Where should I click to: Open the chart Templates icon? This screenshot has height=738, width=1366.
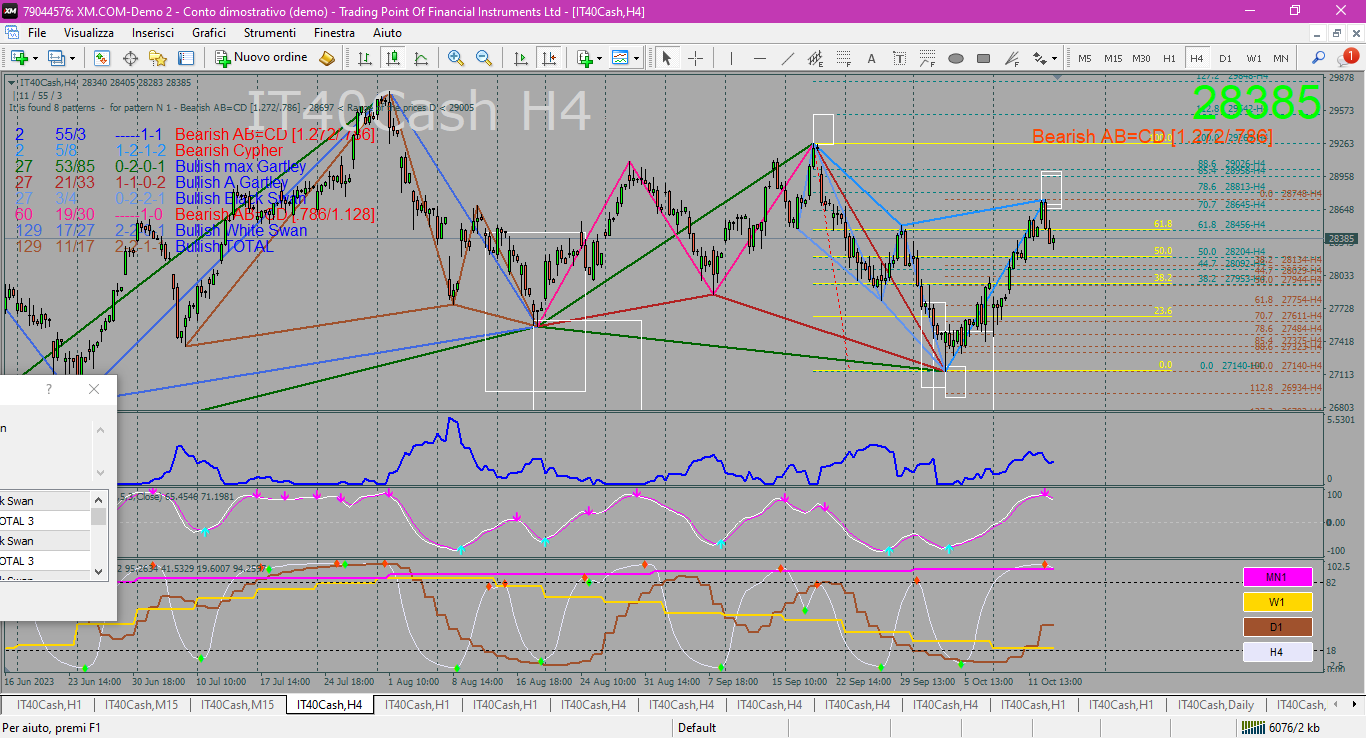click(x=621, y=58)
